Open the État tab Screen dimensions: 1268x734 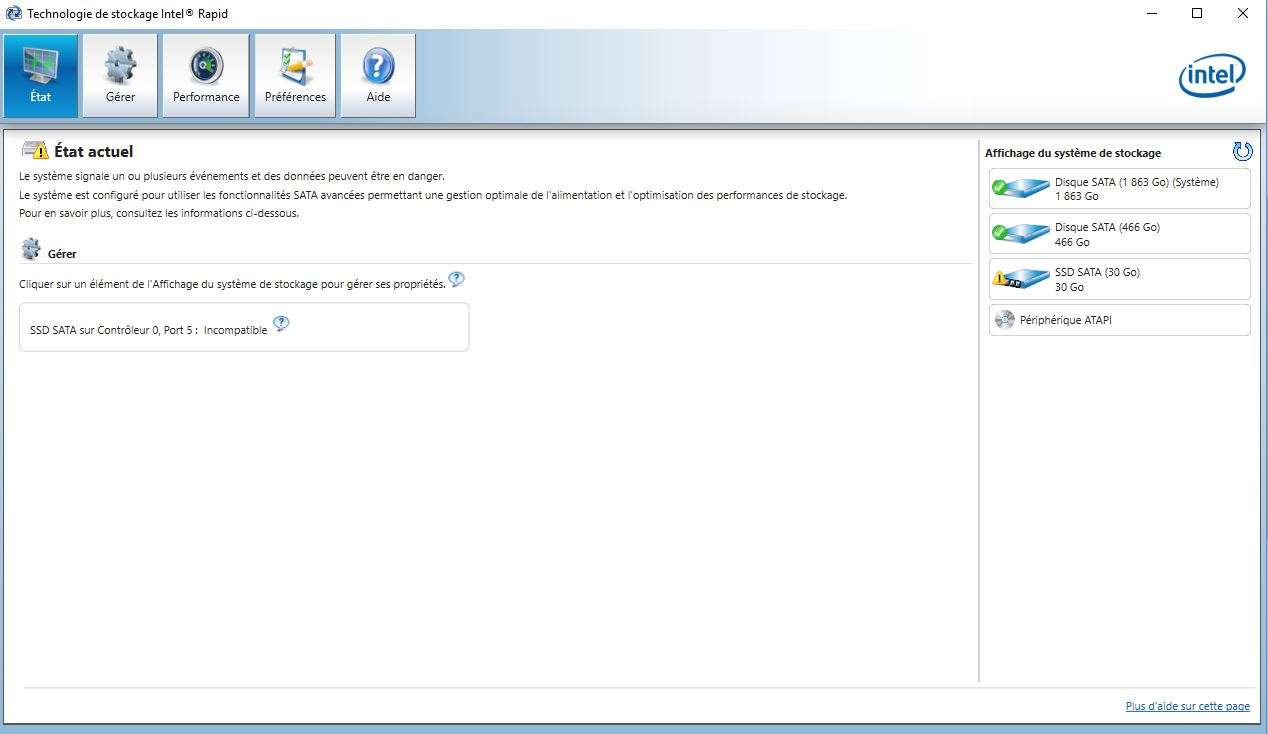40,76
